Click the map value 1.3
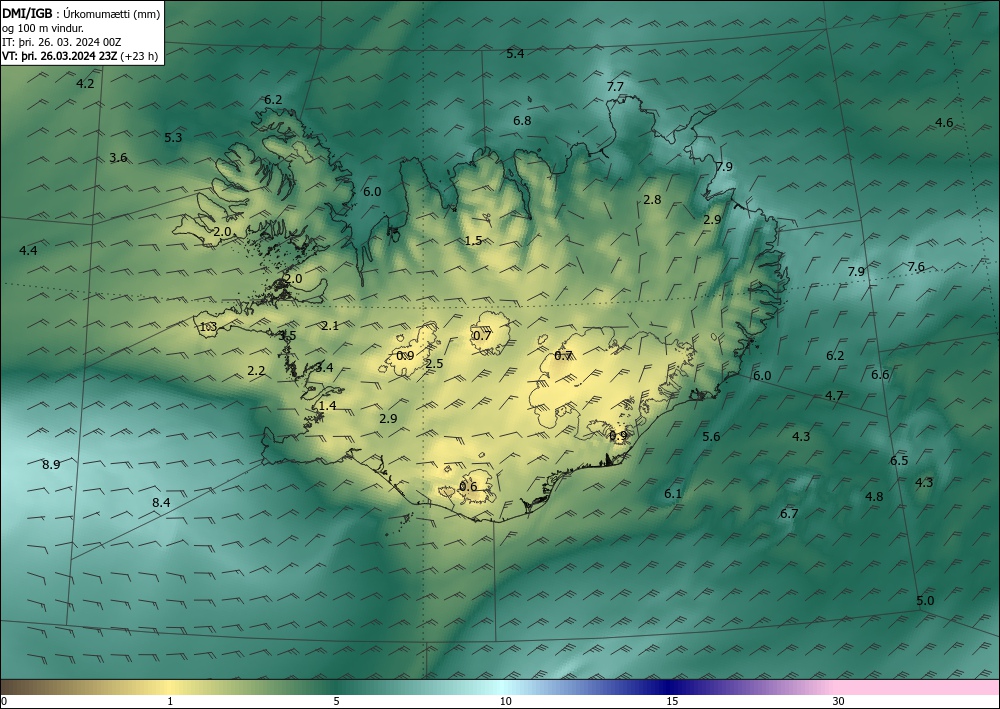 click(x=209, y=327)
